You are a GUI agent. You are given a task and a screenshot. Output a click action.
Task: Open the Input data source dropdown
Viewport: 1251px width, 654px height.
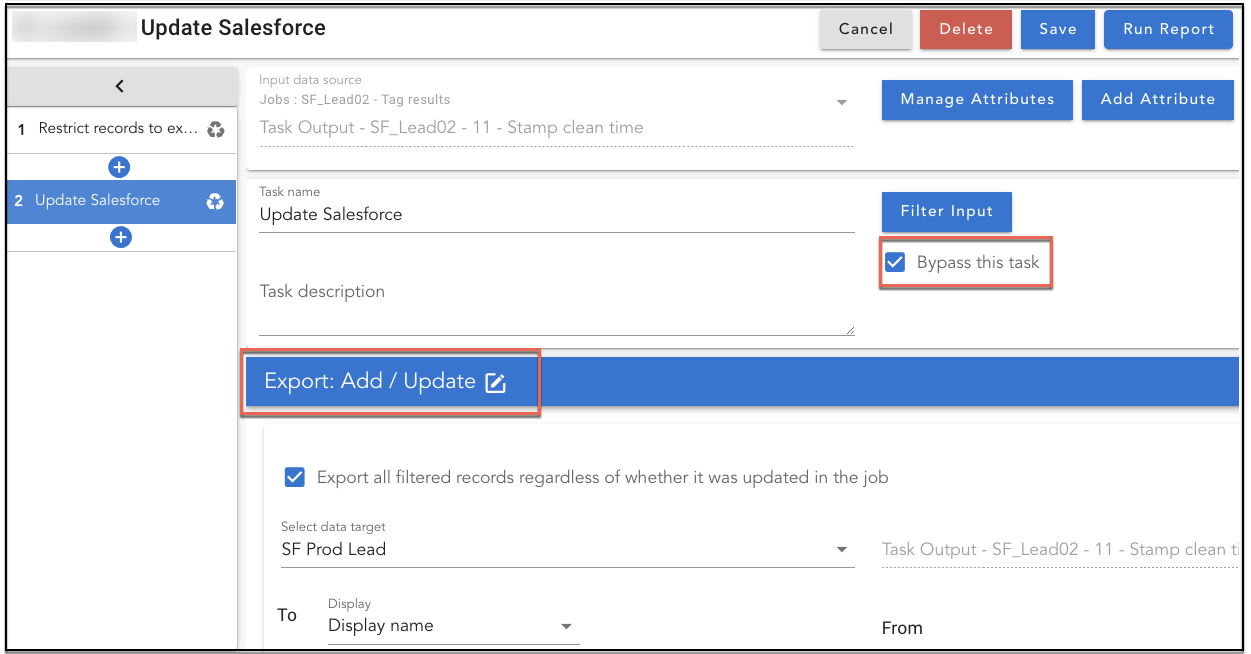coord(841,102)
